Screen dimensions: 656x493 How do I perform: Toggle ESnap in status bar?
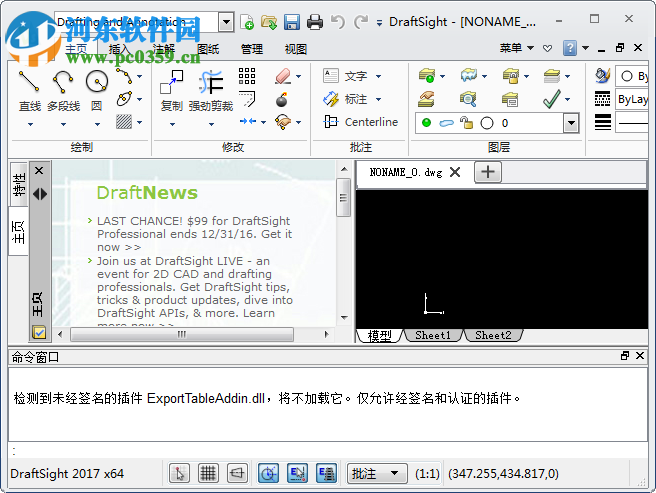coord(297,473)
